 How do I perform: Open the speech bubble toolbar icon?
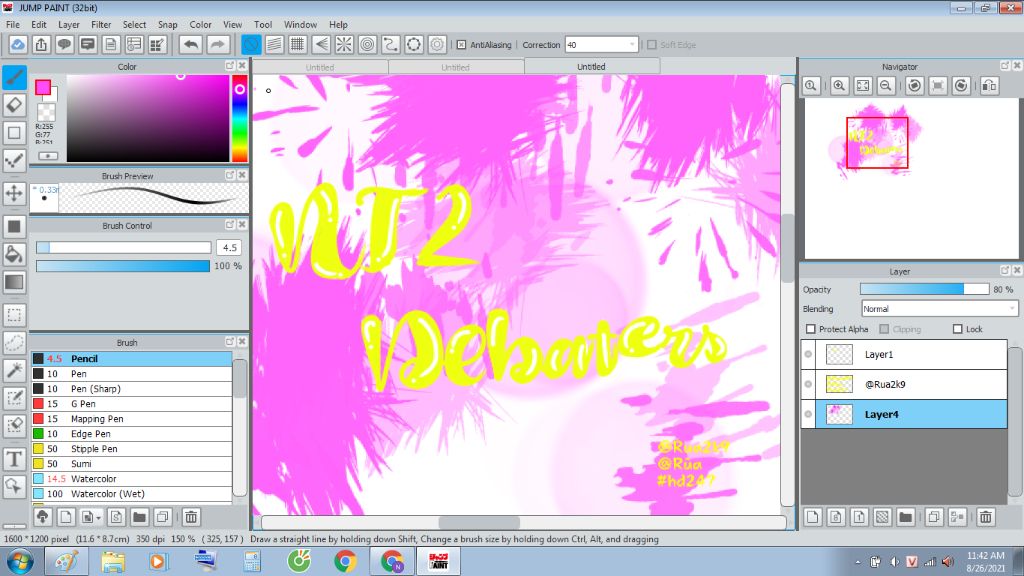pos(64,44)
